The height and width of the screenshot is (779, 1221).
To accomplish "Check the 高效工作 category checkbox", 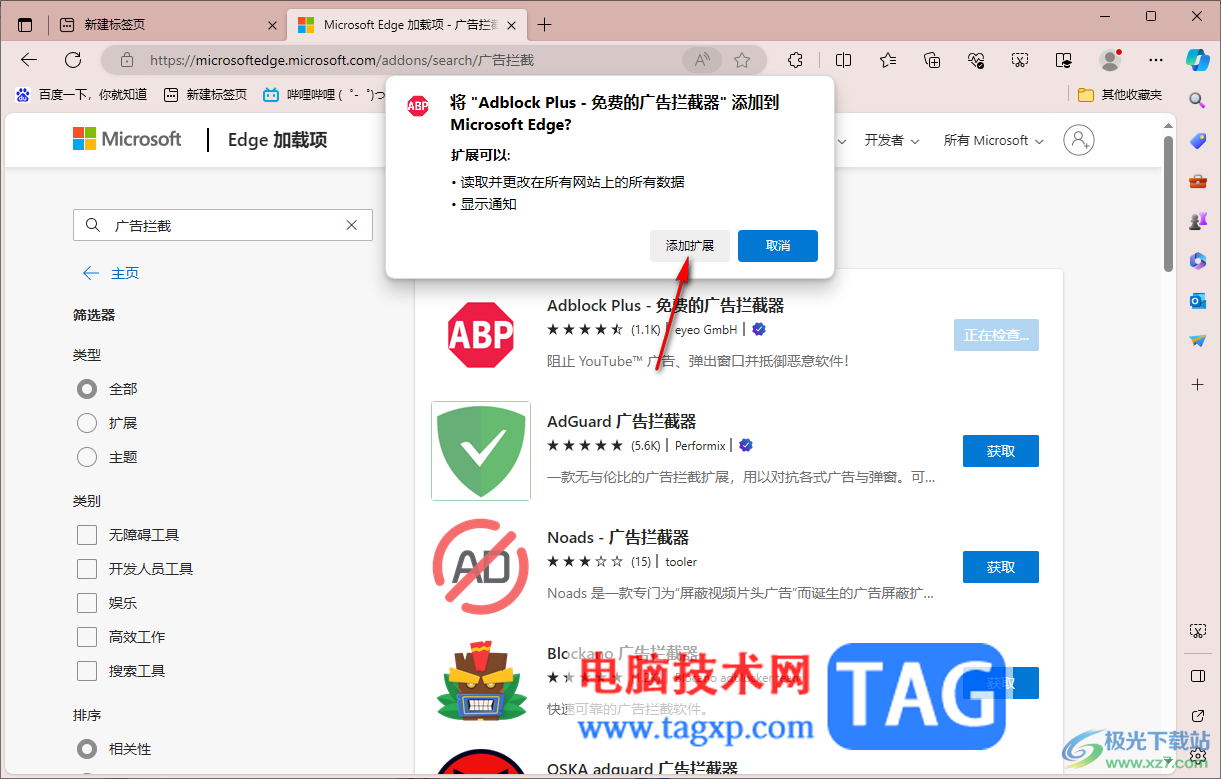I will click(87, 637).
